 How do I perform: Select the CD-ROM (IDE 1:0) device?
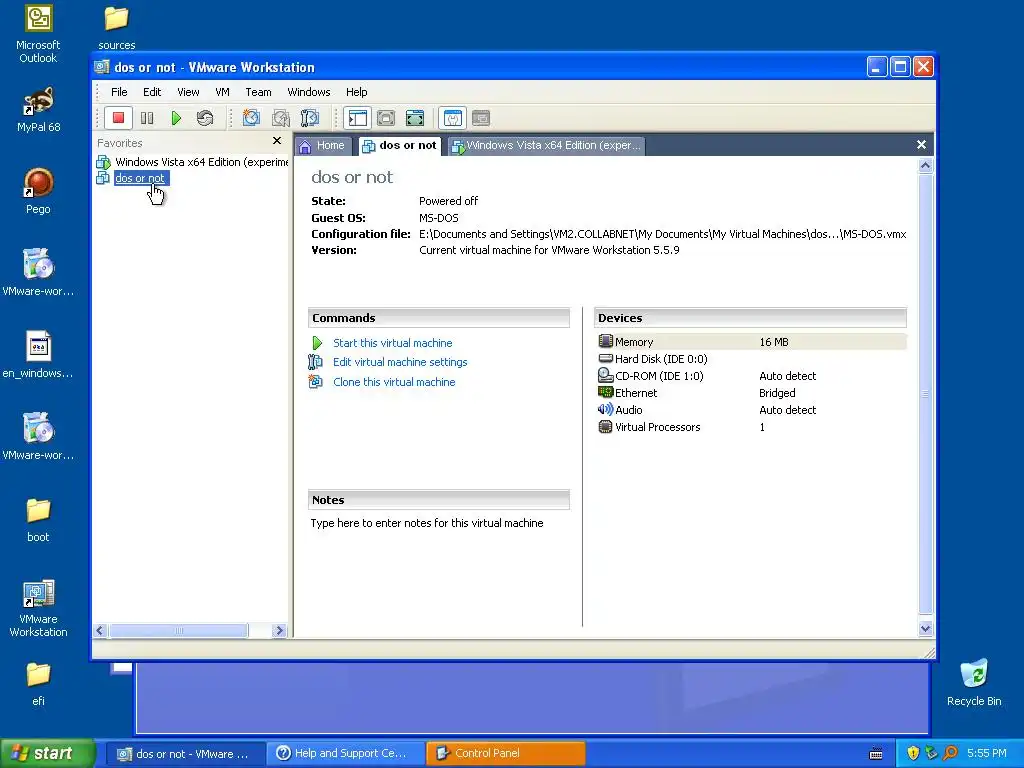tap(751, 376)
